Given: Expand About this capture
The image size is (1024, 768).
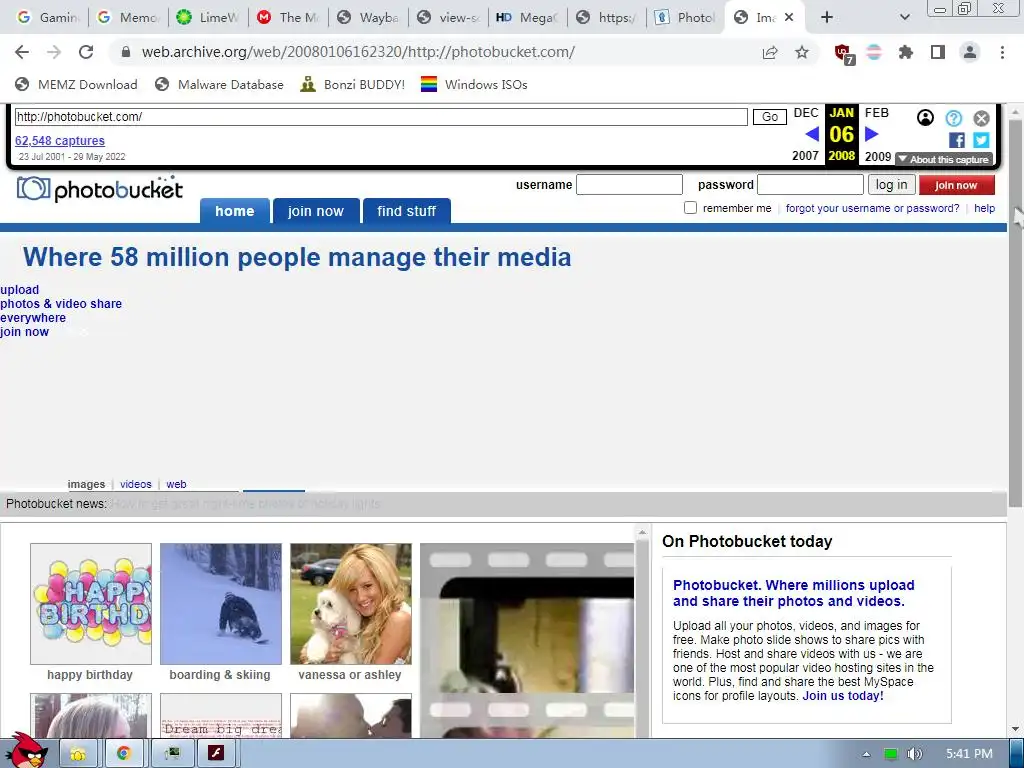Looking at the screenshot, I should 944,159.
